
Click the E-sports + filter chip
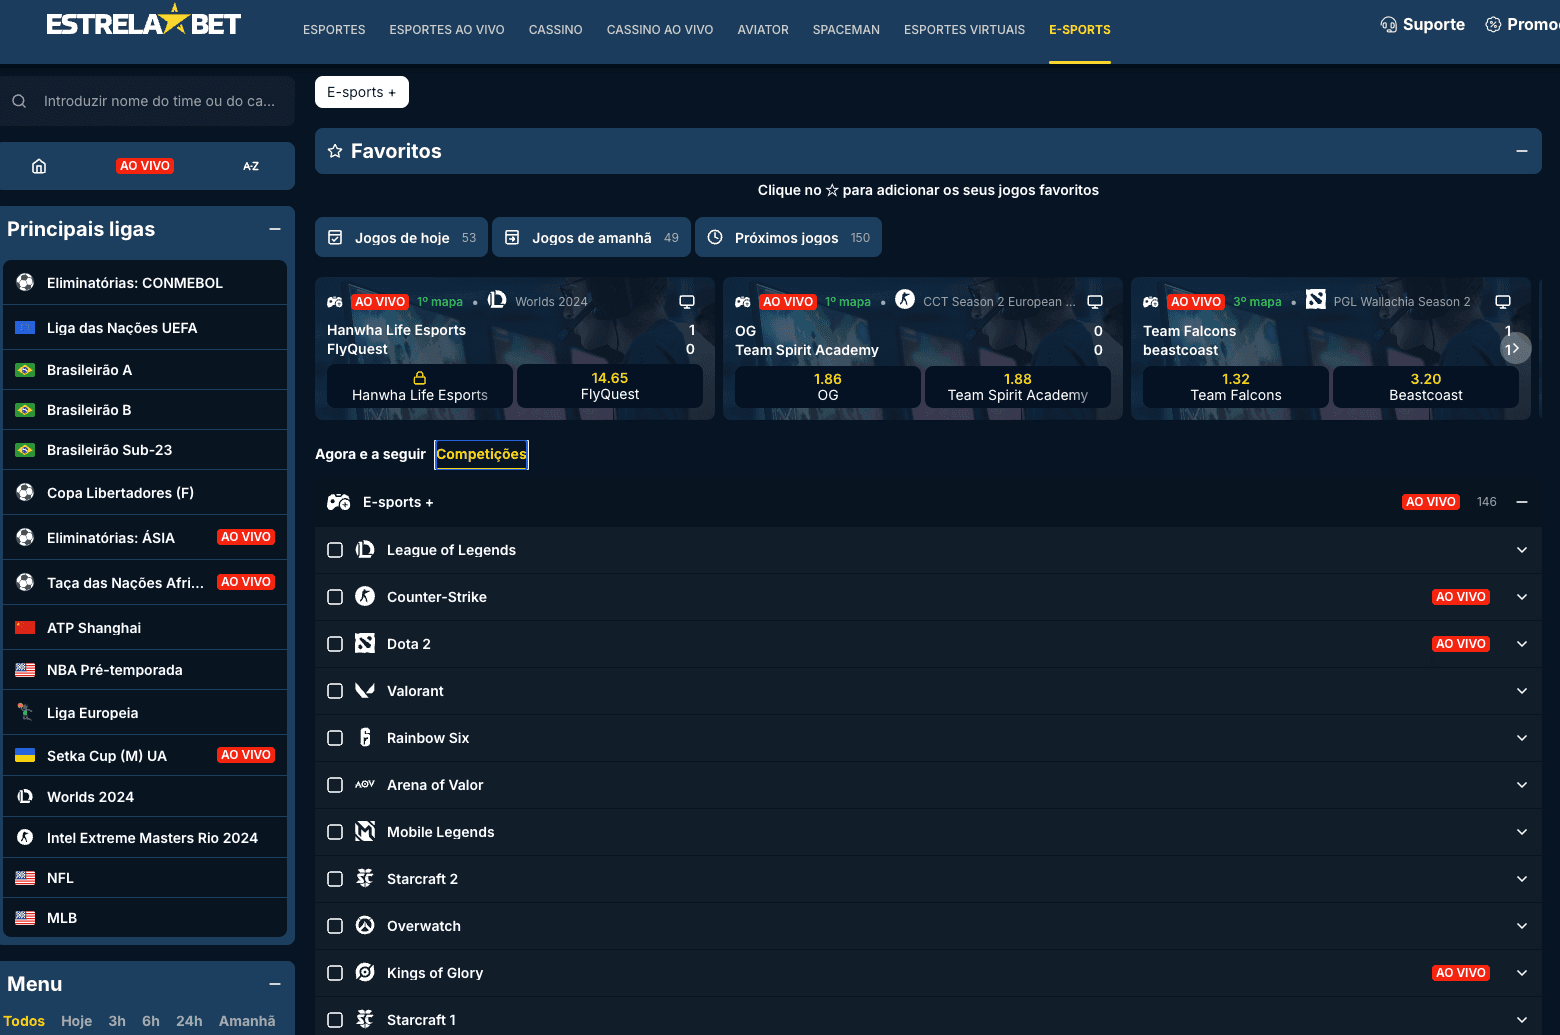click(362, 92)
